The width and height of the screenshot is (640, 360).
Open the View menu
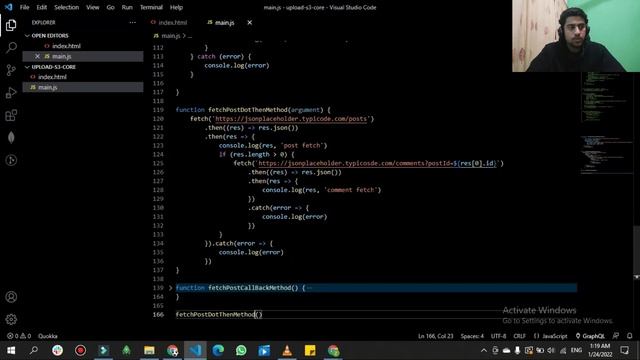93,7
